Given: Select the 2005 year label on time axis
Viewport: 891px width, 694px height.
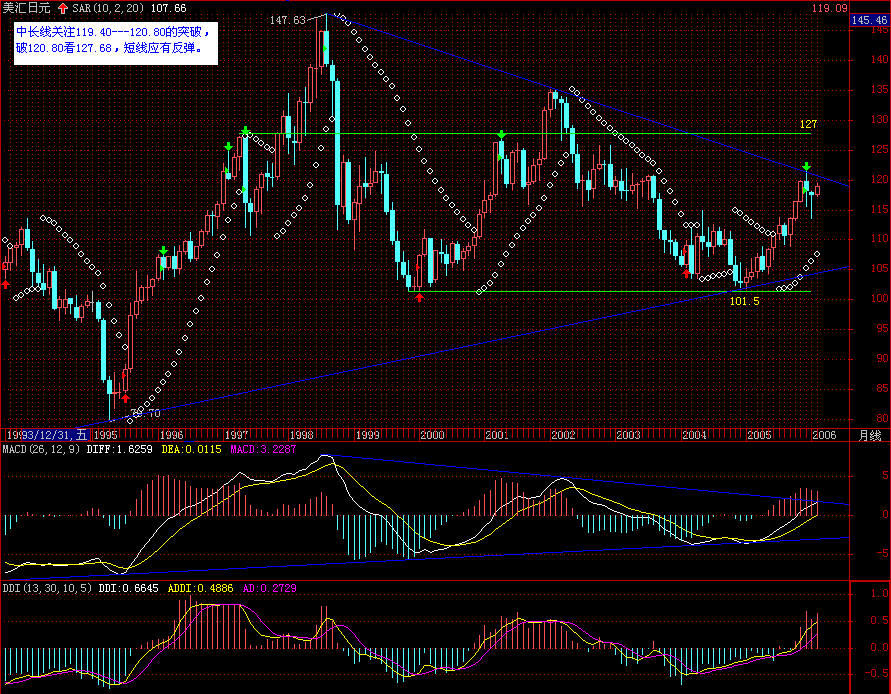Looking at the screenshot, I should coord(759,435).
